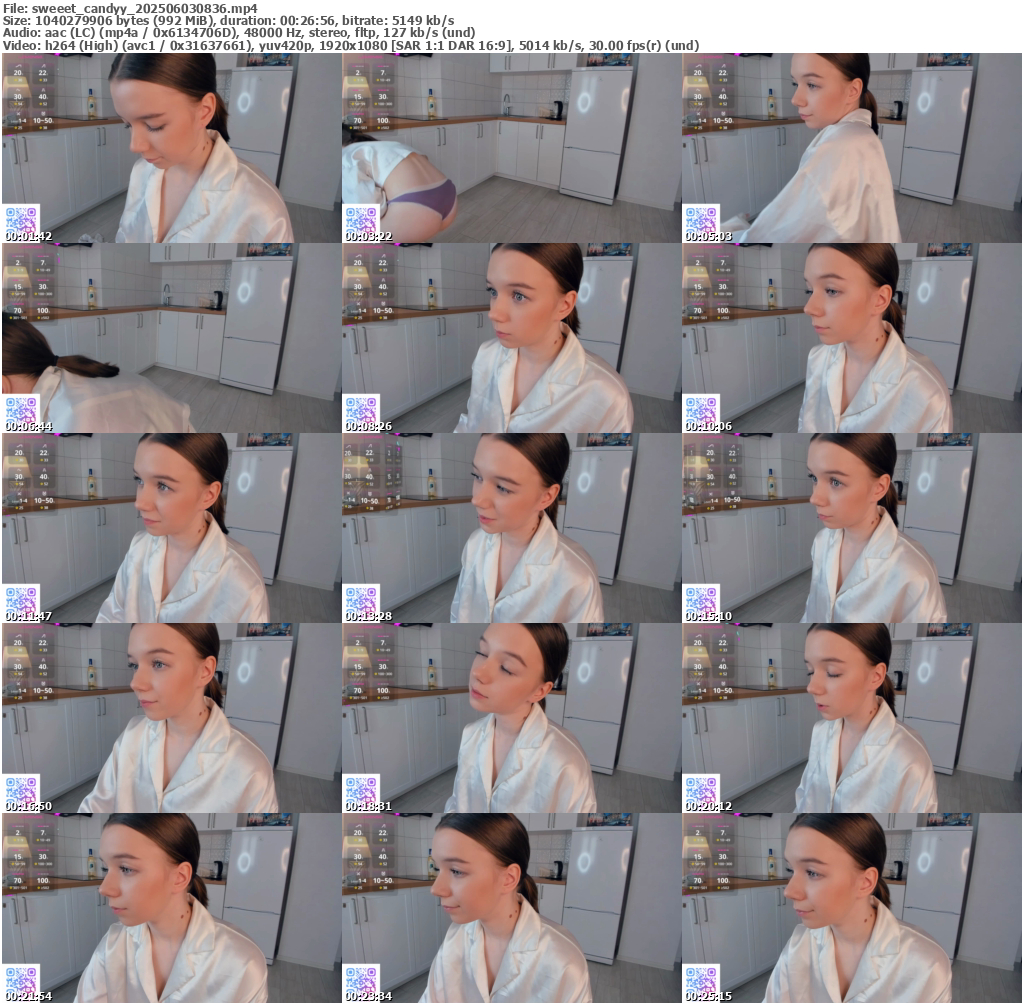Select the thumbnail at timestamp 00:06:44
Screen dimensions: 1024x1003
click(x=172, y=338)
